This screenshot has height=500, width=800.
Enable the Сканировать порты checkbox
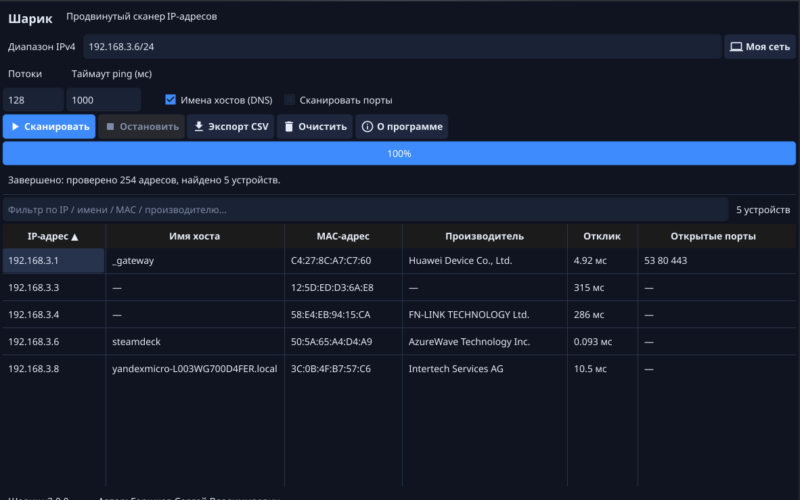pos(290,99)
